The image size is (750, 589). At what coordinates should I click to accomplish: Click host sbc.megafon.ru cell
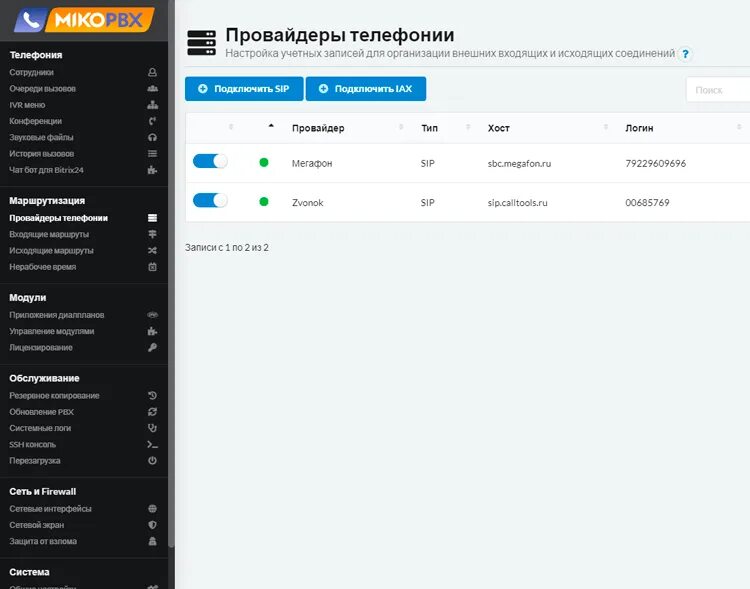pyautogui.click(x=519, y=164)
